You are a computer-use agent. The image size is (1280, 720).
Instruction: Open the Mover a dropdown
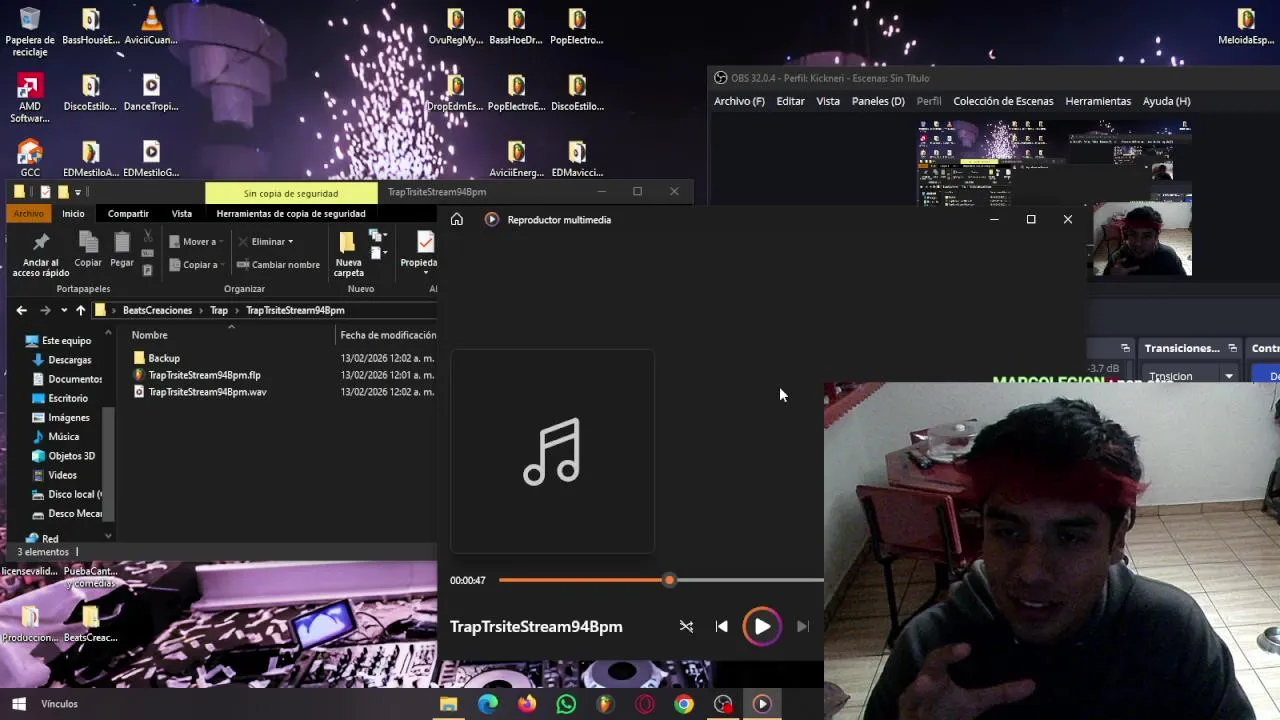pos(194,242)
